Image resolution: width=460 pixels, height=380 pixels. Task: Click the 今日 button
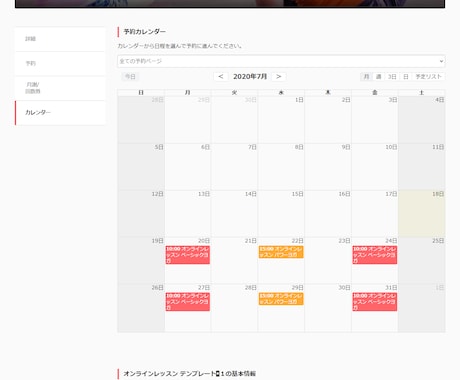coord(130,77)
